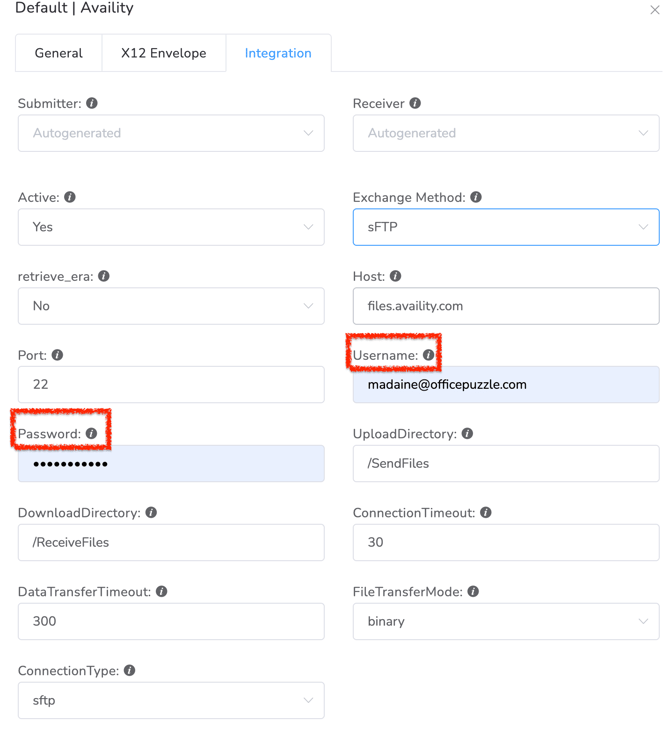Click the info icon beside Receiver

click(x=415, y=103)
